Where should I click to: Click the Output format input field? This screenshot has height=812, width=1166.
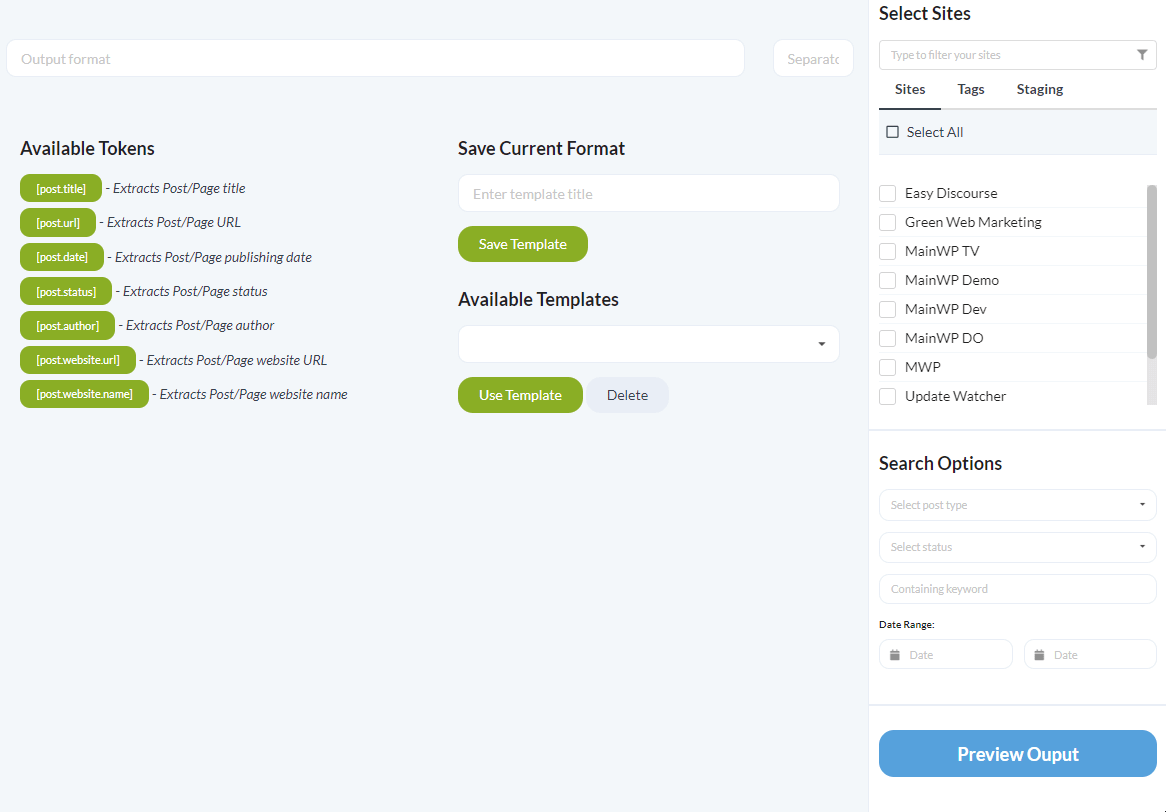[x=375, y=58]
